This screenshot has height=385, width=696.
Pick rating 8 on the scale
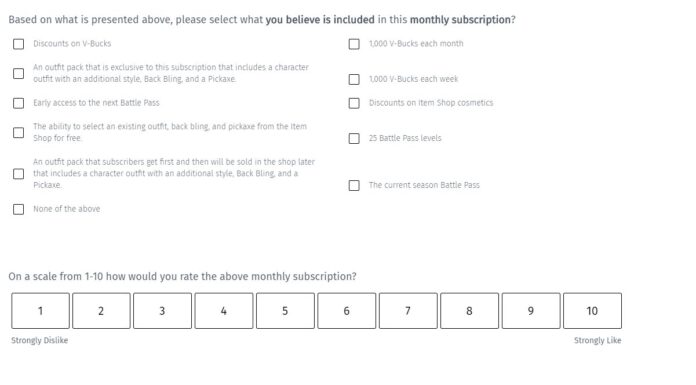pos(469,311)
